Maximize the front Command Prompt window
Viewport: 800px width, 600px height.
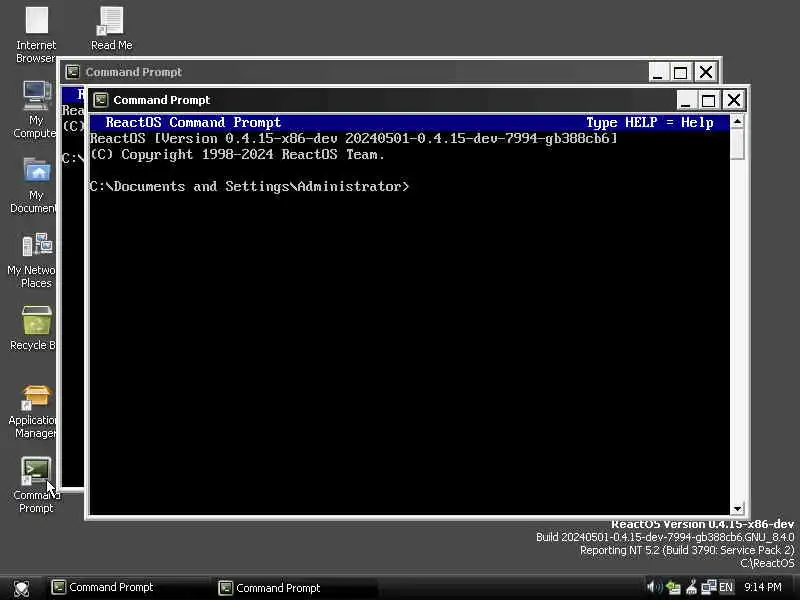pos(708,100)
